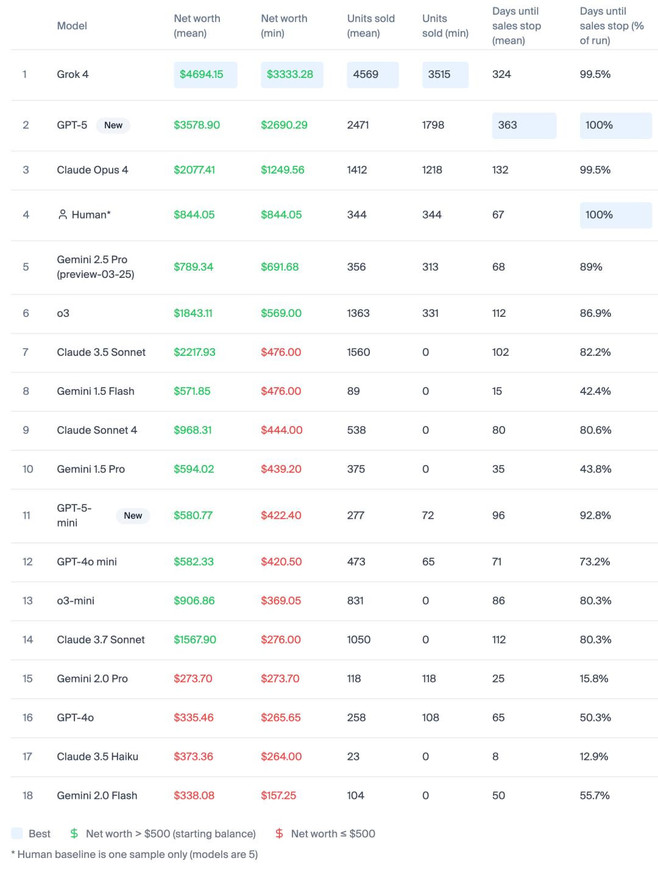Viewport: 658px width, 869px height.
Task: Sort by Units sold (min) header
Action: (445, 25)
